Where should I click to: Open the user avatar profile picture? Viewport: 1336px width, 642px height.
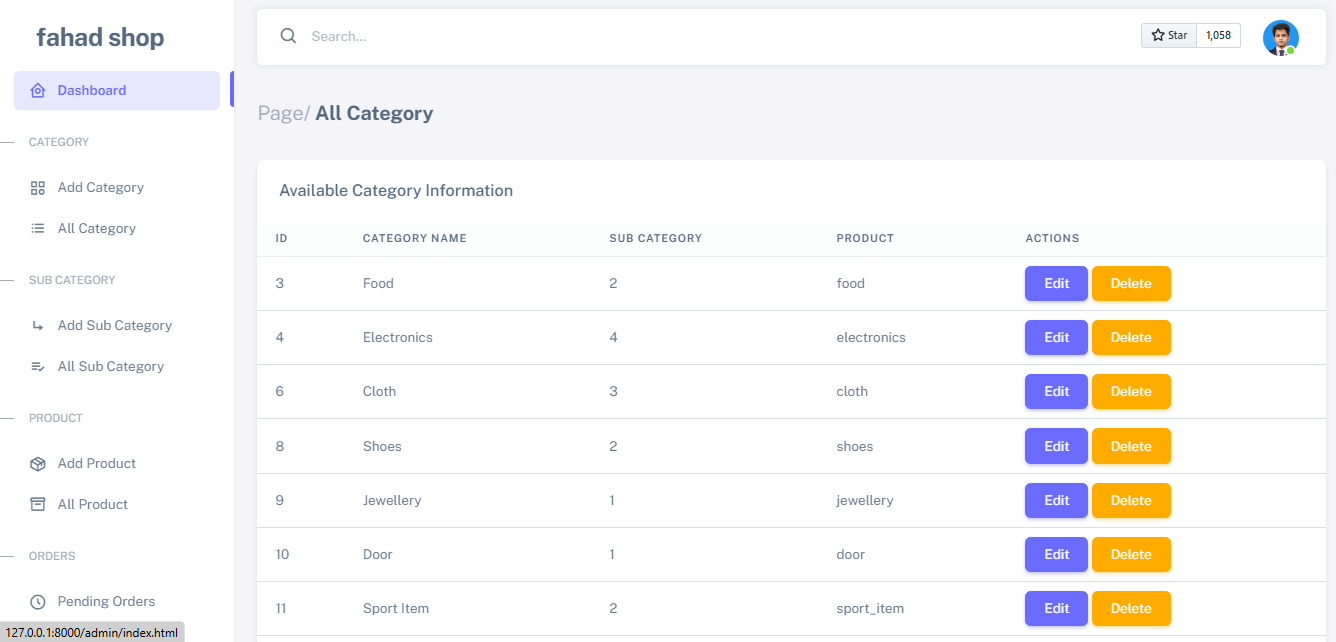coord(1280,38)
